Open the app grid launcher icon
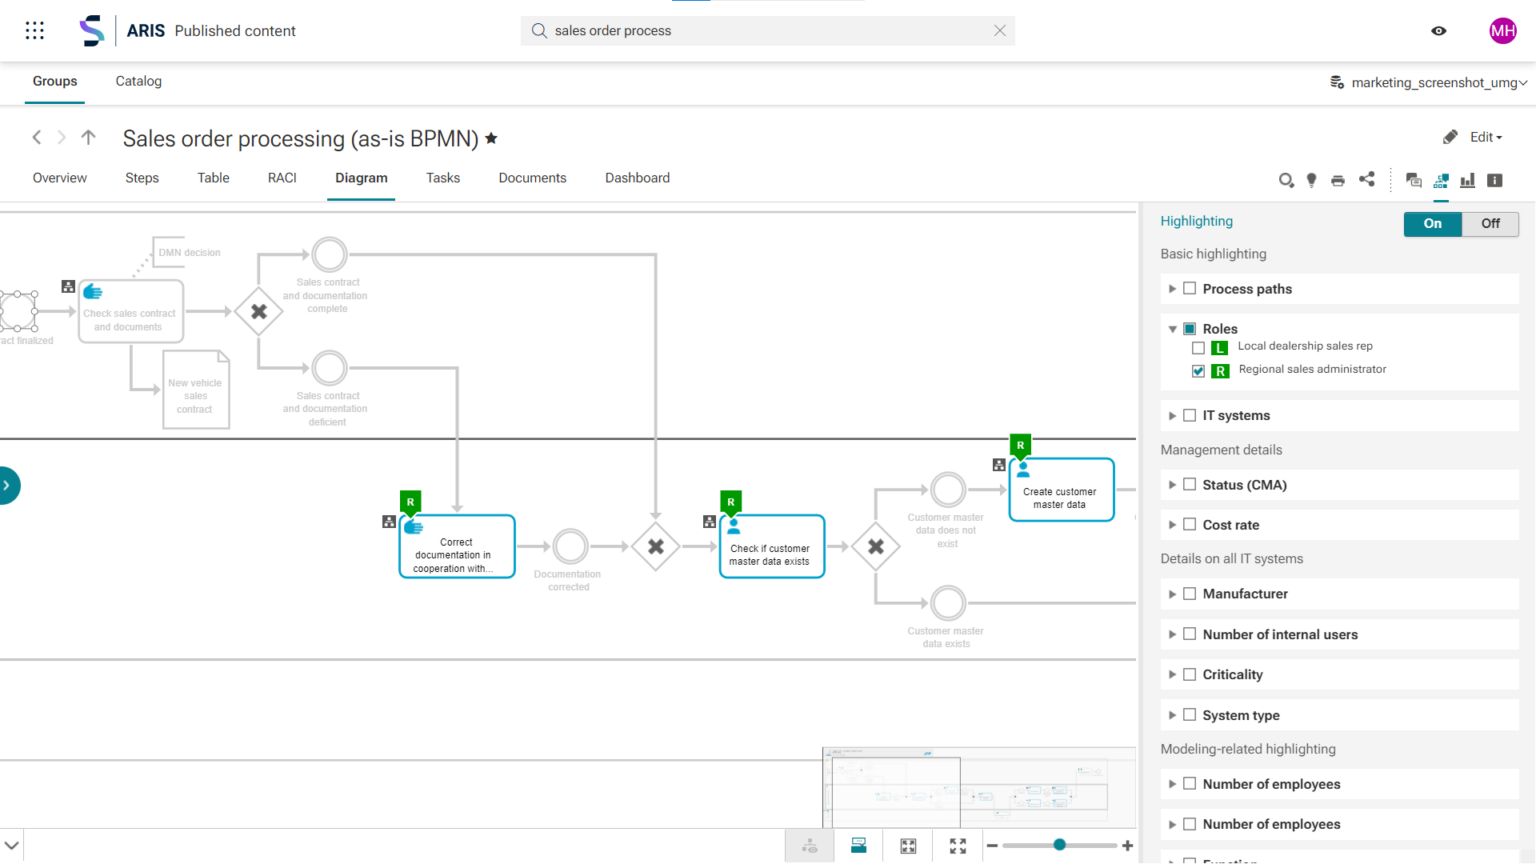The width and height of the screenshot is (1536, 864). pos(34,30)
